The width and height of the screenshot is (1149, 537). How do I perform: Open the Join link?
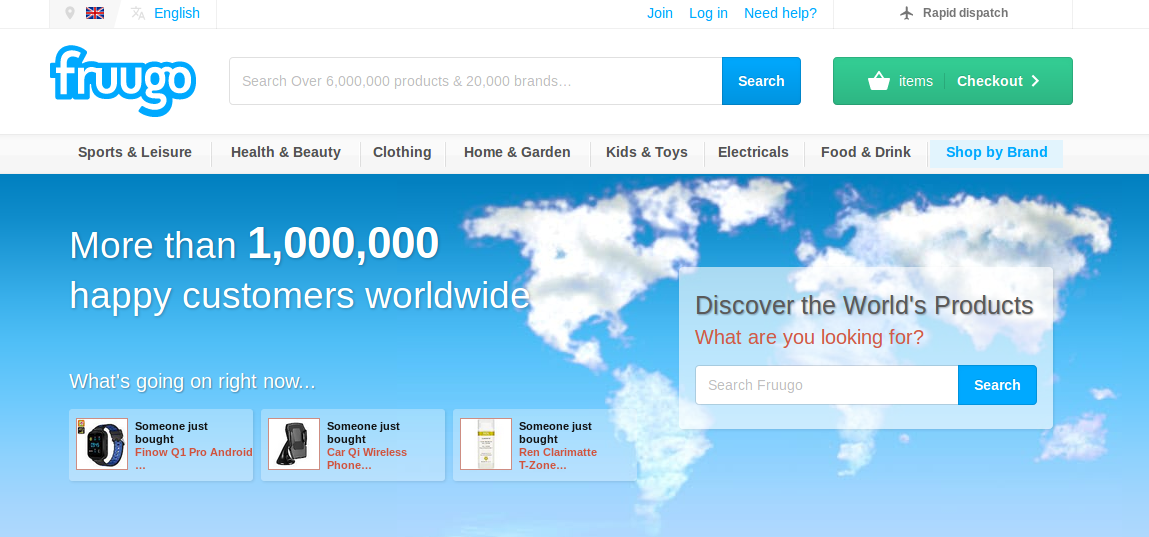(660, 13)
